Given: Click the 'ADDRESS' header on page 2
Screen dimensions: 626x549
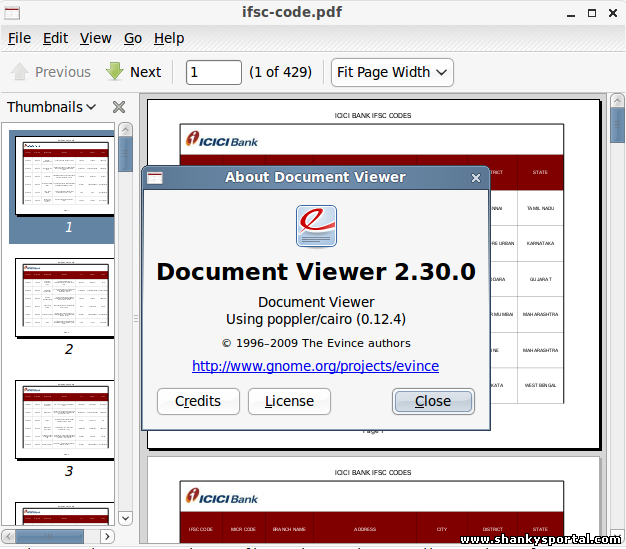Looking at the screenshot, I should (365, 529).
